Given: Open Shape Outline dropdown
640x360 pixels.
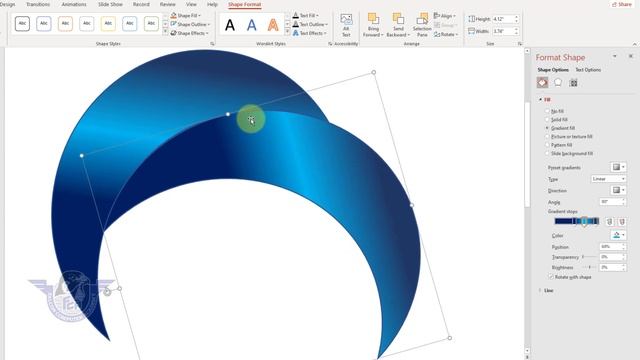Looking at the screenshot, I should point(190,24).
